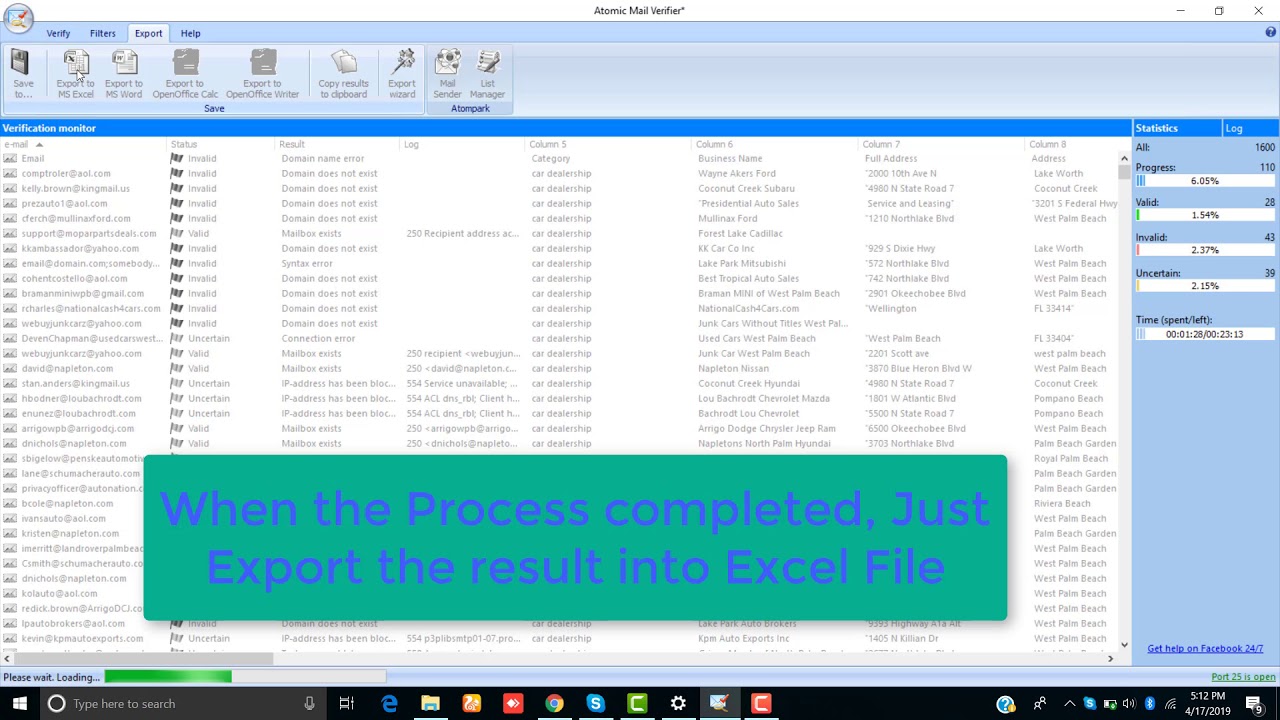Copy results to clipboard
Viewport: 1280px width, 720px height.
pos(343,75)
